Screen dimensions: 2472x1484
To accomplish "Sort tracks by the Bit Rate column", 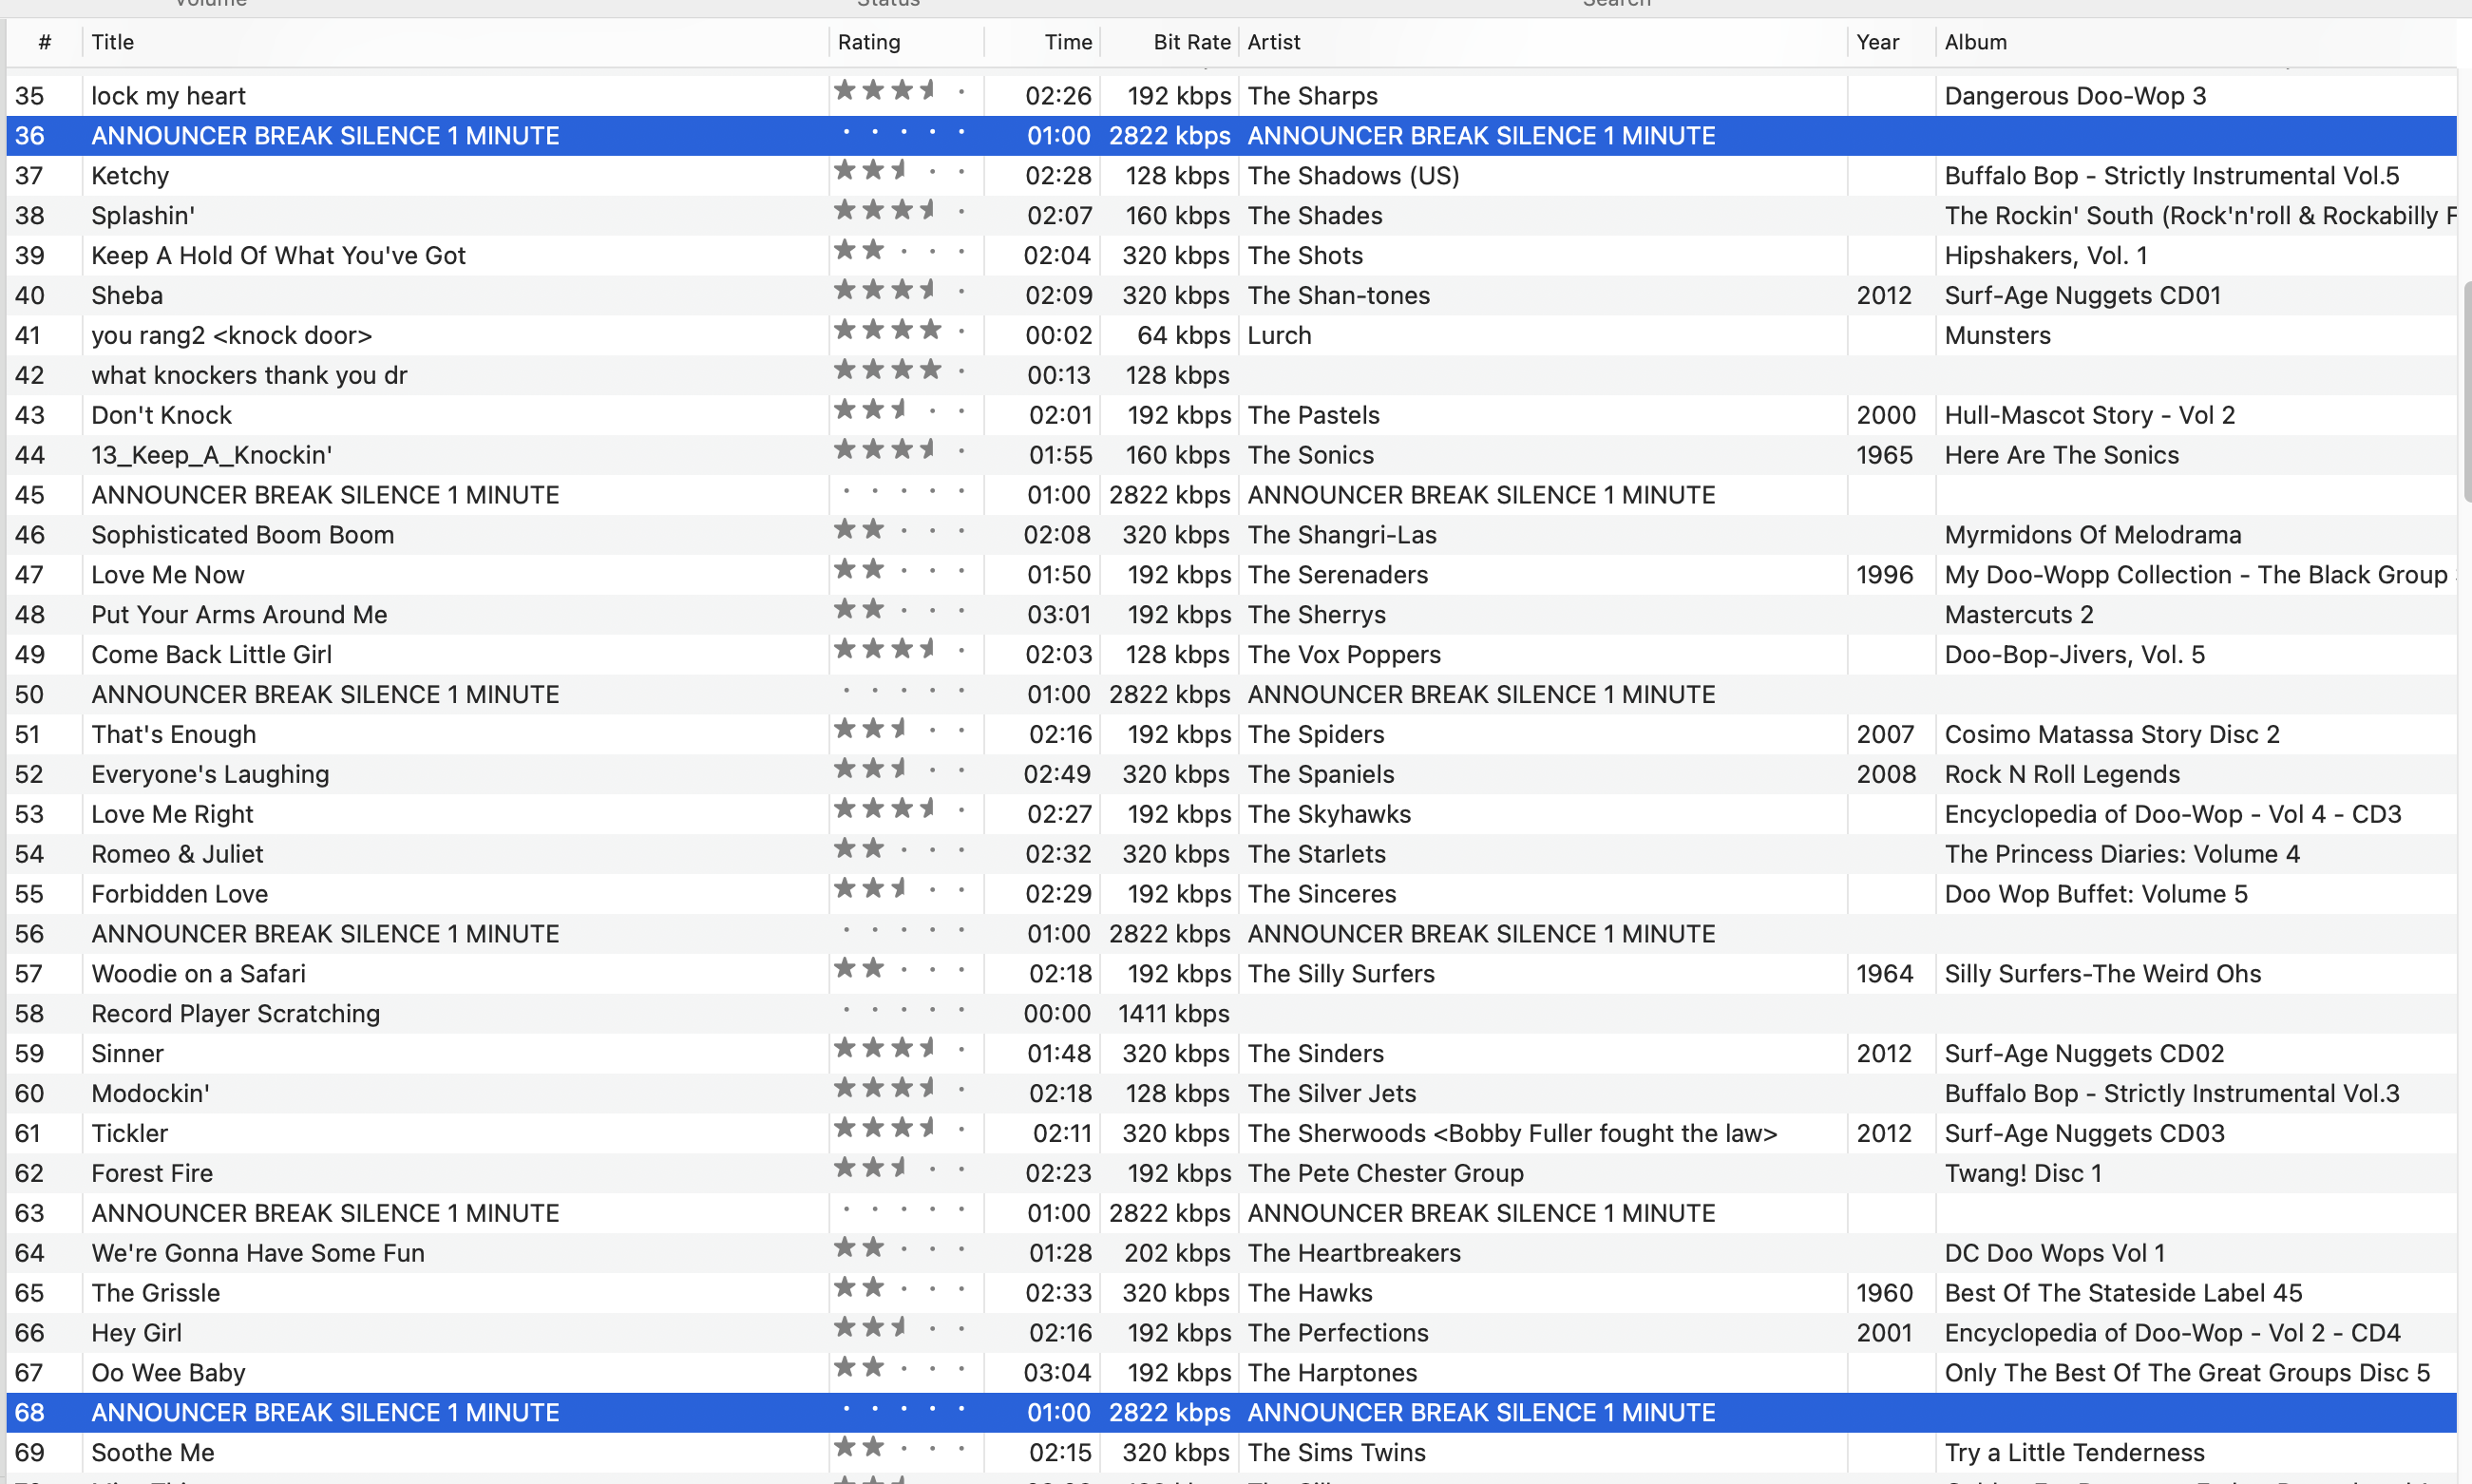I will [x=1190, y=42].
